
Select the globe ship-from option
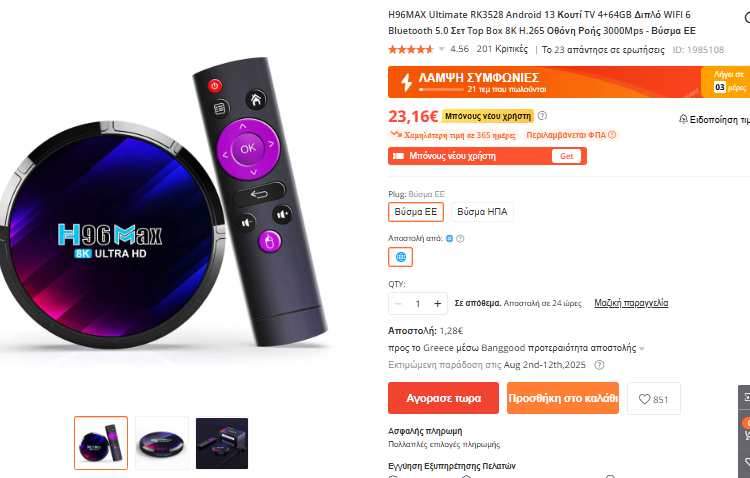coord(400,257)
